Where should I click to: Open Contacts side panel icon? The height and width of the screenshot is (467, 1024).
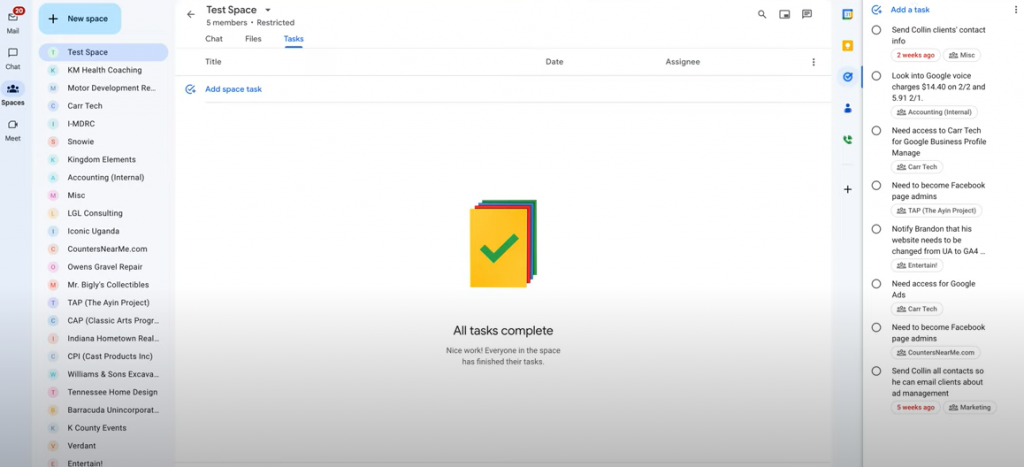coord(848,108)
